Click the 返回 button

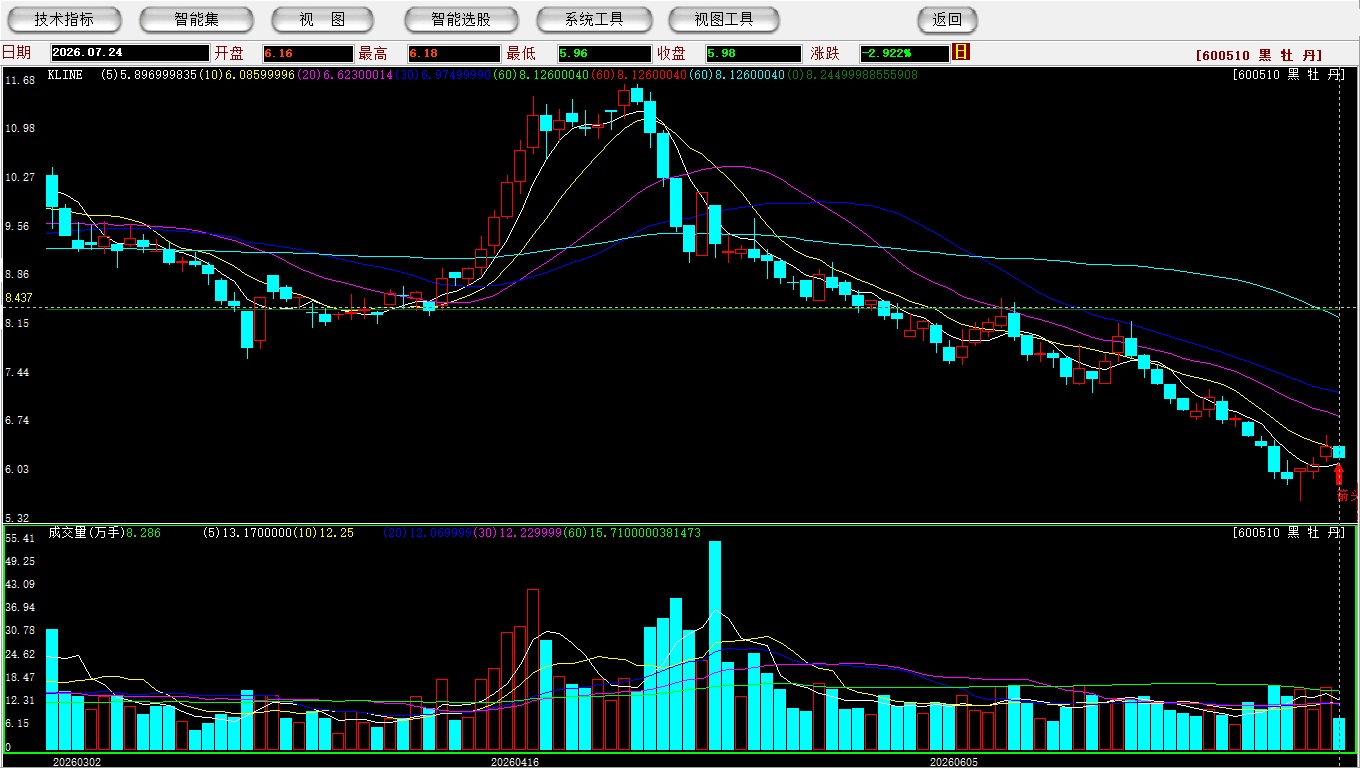tap(947, 19)
